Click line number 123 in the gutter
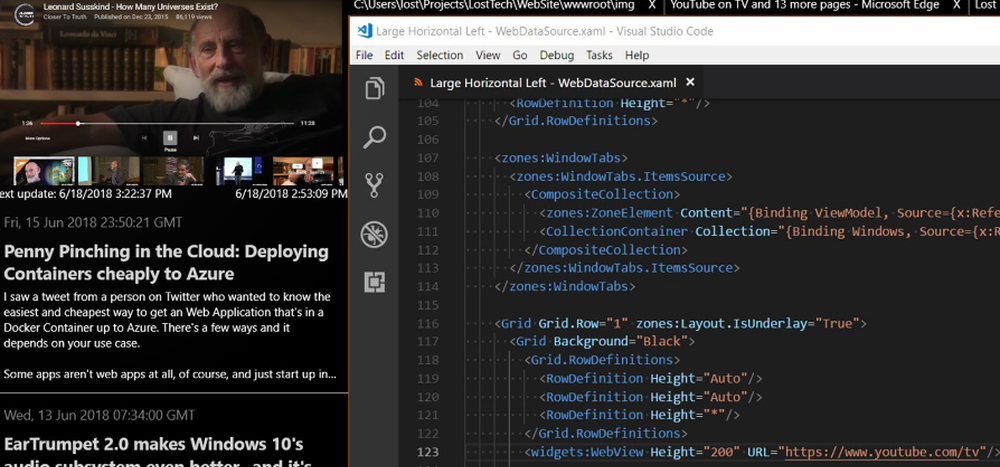This screenshot has height=467, width=1000. [x=427, y=452]
